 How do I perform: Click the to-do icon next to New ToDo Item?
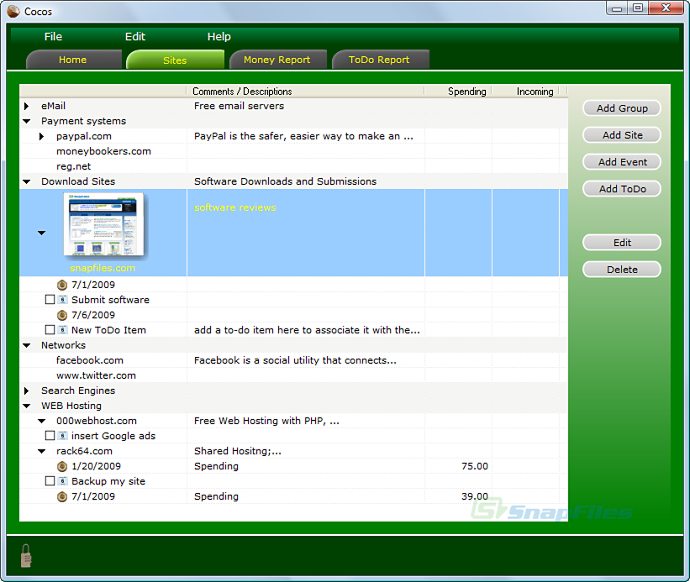coord(62,330)
